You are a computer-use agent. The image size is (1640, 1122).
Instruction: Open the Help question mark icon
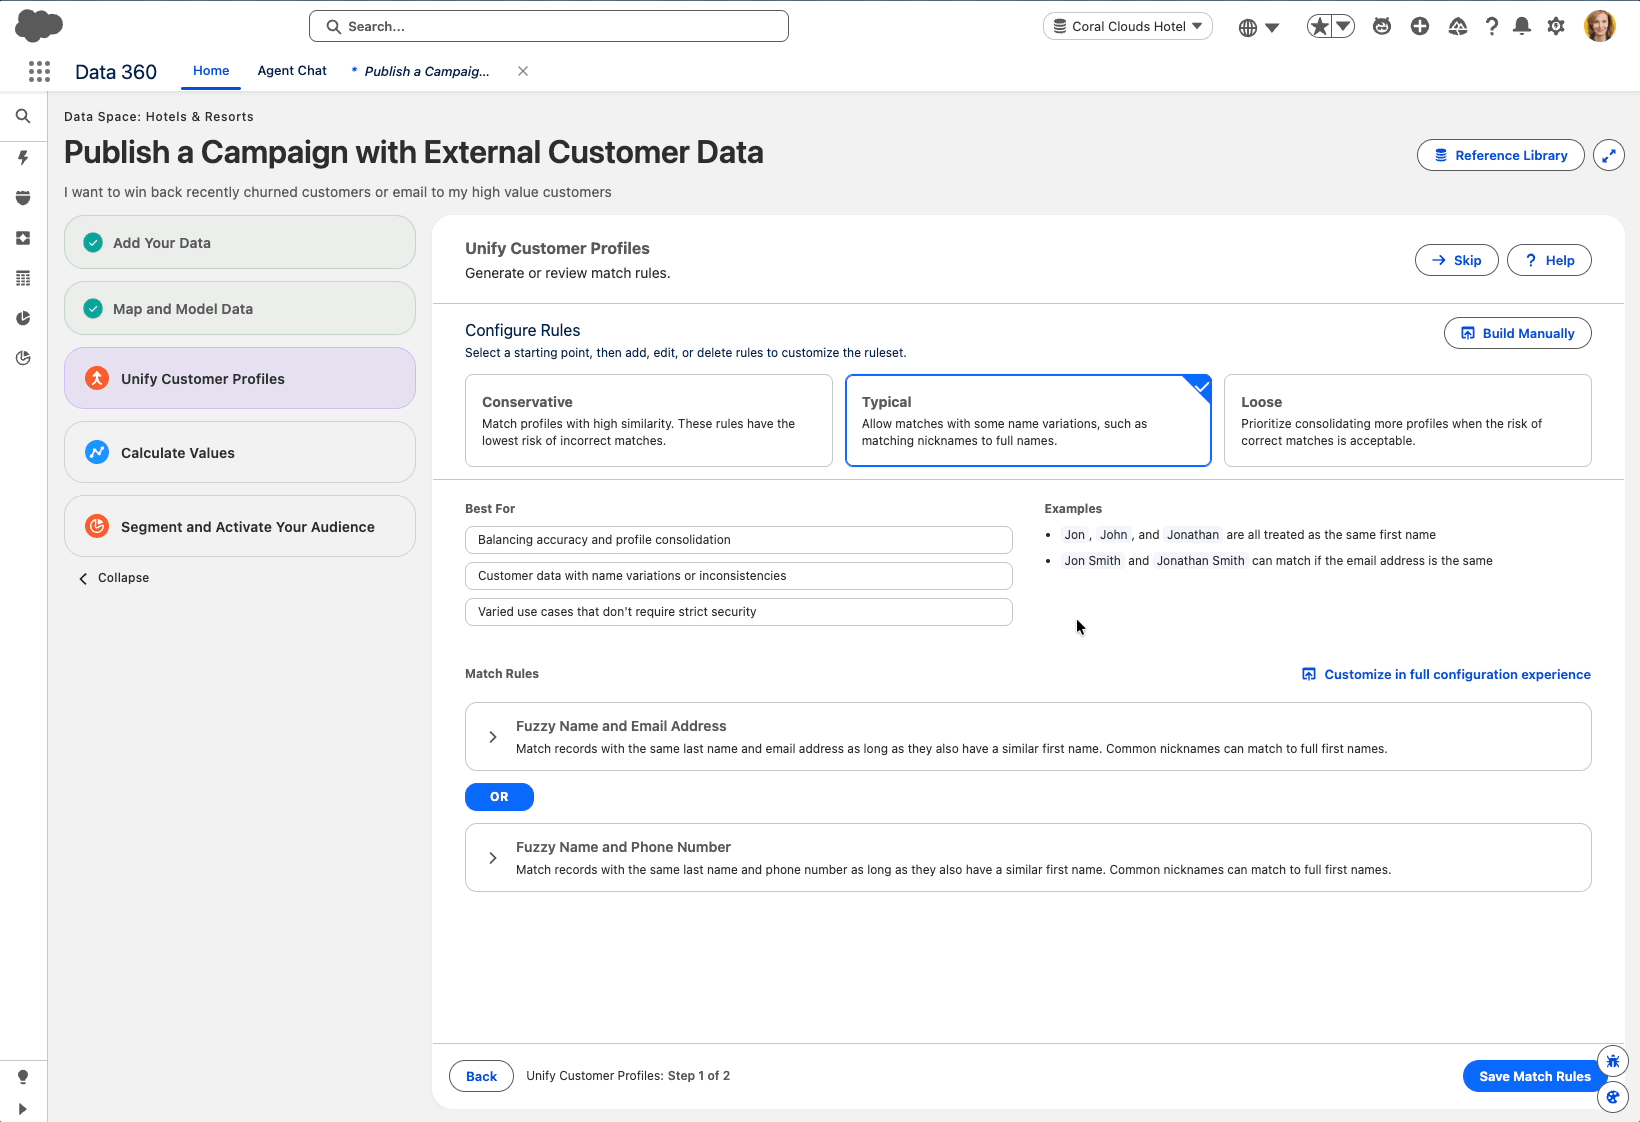(1492, 27)
